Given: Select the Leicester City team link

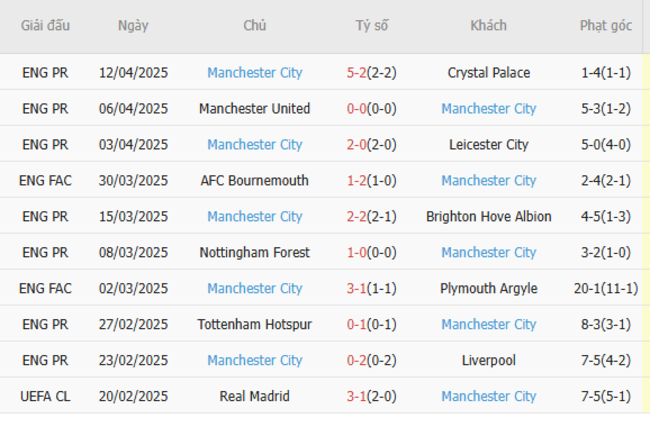Looking at the screenshot, I should (x=489, y=145).
